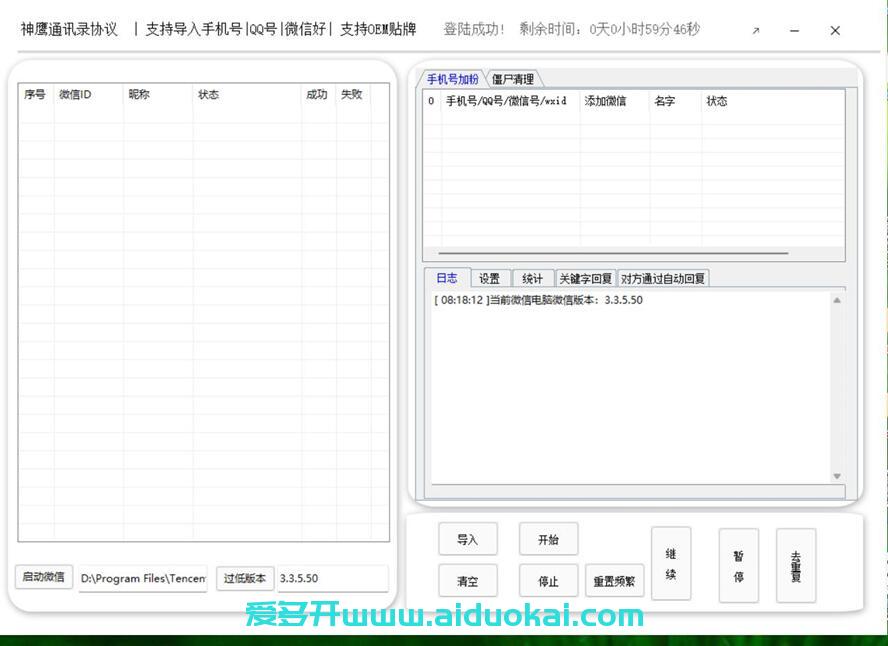
Task: Click the restore-window arrow icon in title bar
Action: 755,31
